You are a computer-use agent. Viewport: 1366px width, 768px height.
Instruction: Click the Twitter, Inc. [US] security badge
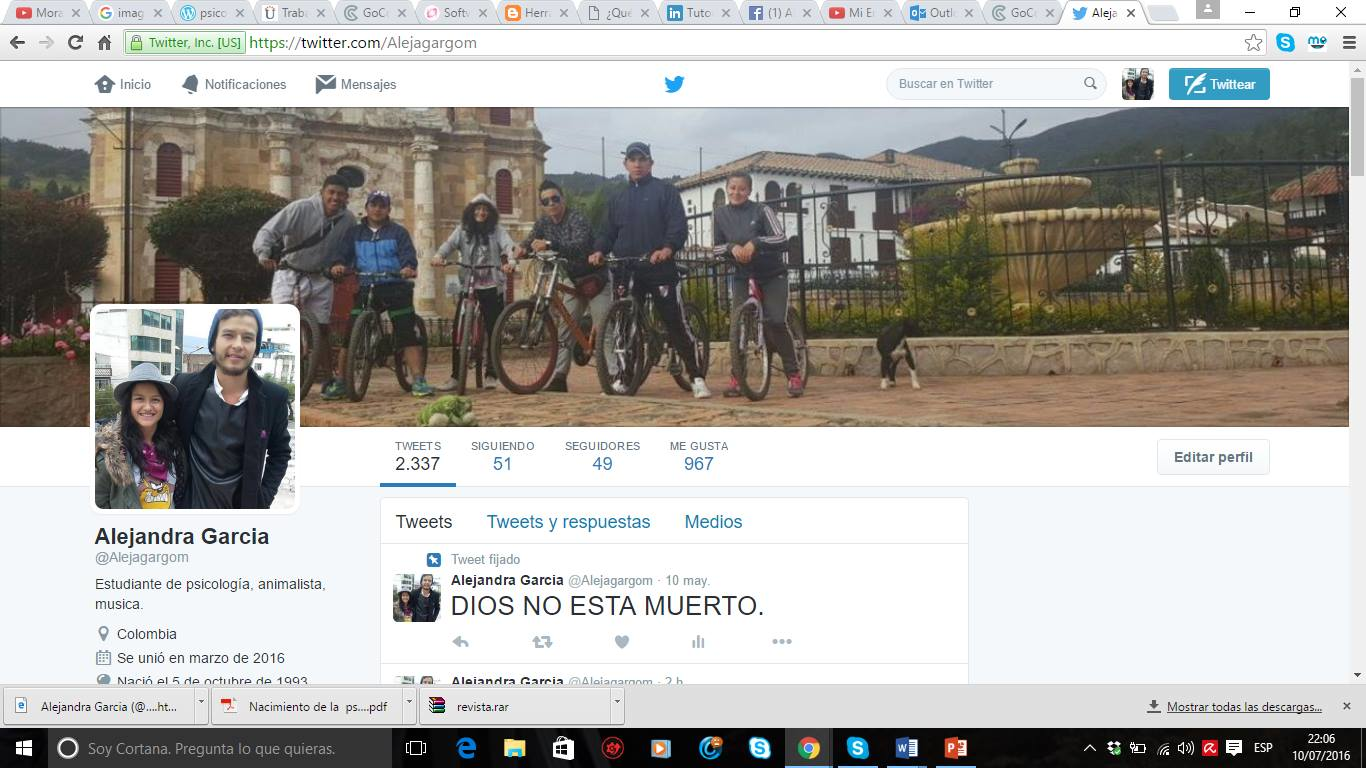click(x=184, y=43)
